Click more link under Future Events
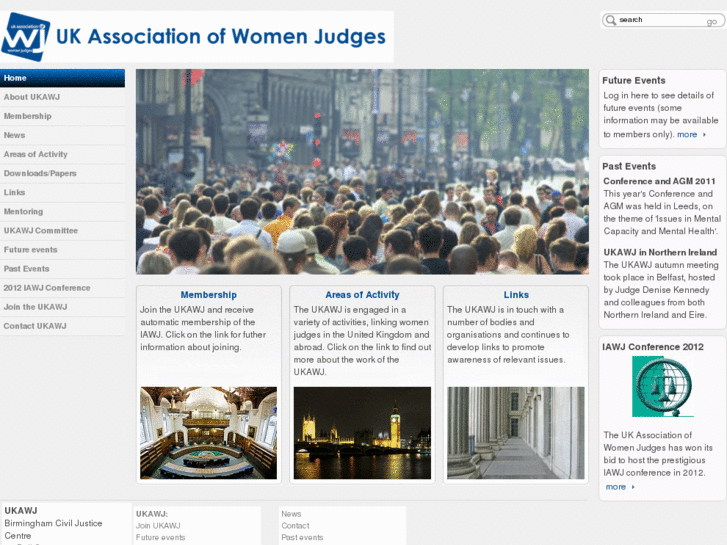The width and height of the screenshot is (727, 545). pos(687,135)
